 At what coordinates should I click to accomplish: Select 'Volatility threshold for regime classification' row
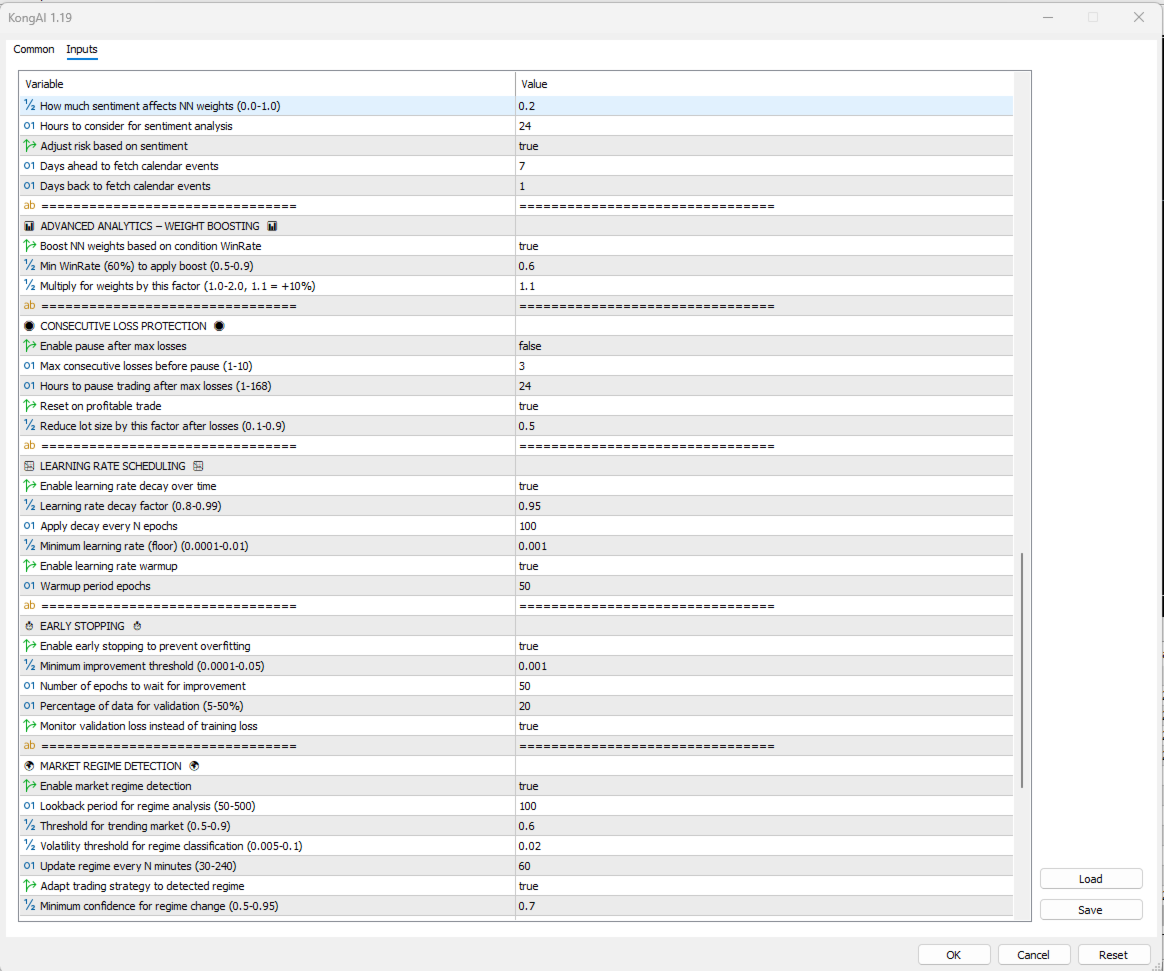(517, 846)
